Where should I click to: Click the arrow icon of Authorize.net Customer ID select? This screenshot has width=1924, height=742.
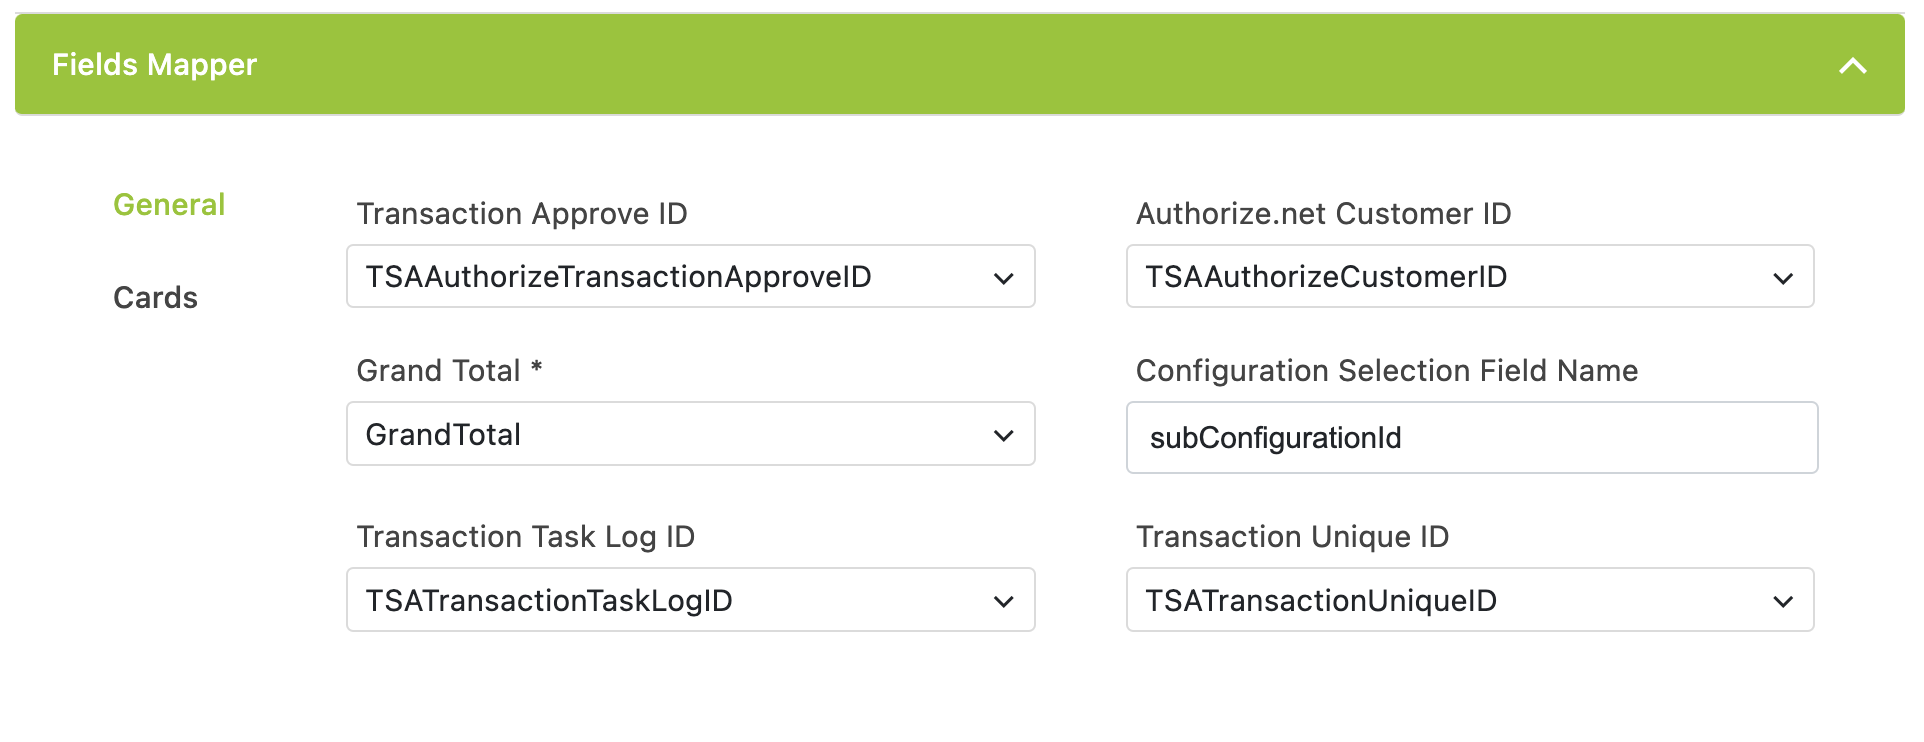click(x=1783, y=279)
